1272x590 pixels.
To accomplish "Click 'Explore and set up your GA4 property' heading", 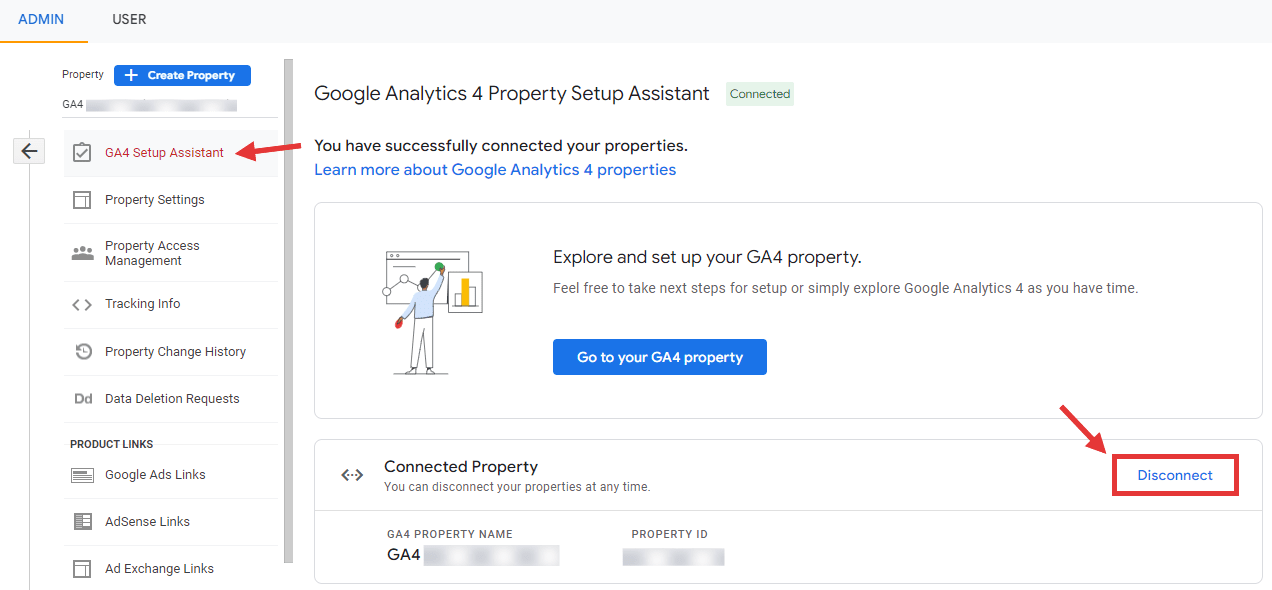I will pos(707,257).
